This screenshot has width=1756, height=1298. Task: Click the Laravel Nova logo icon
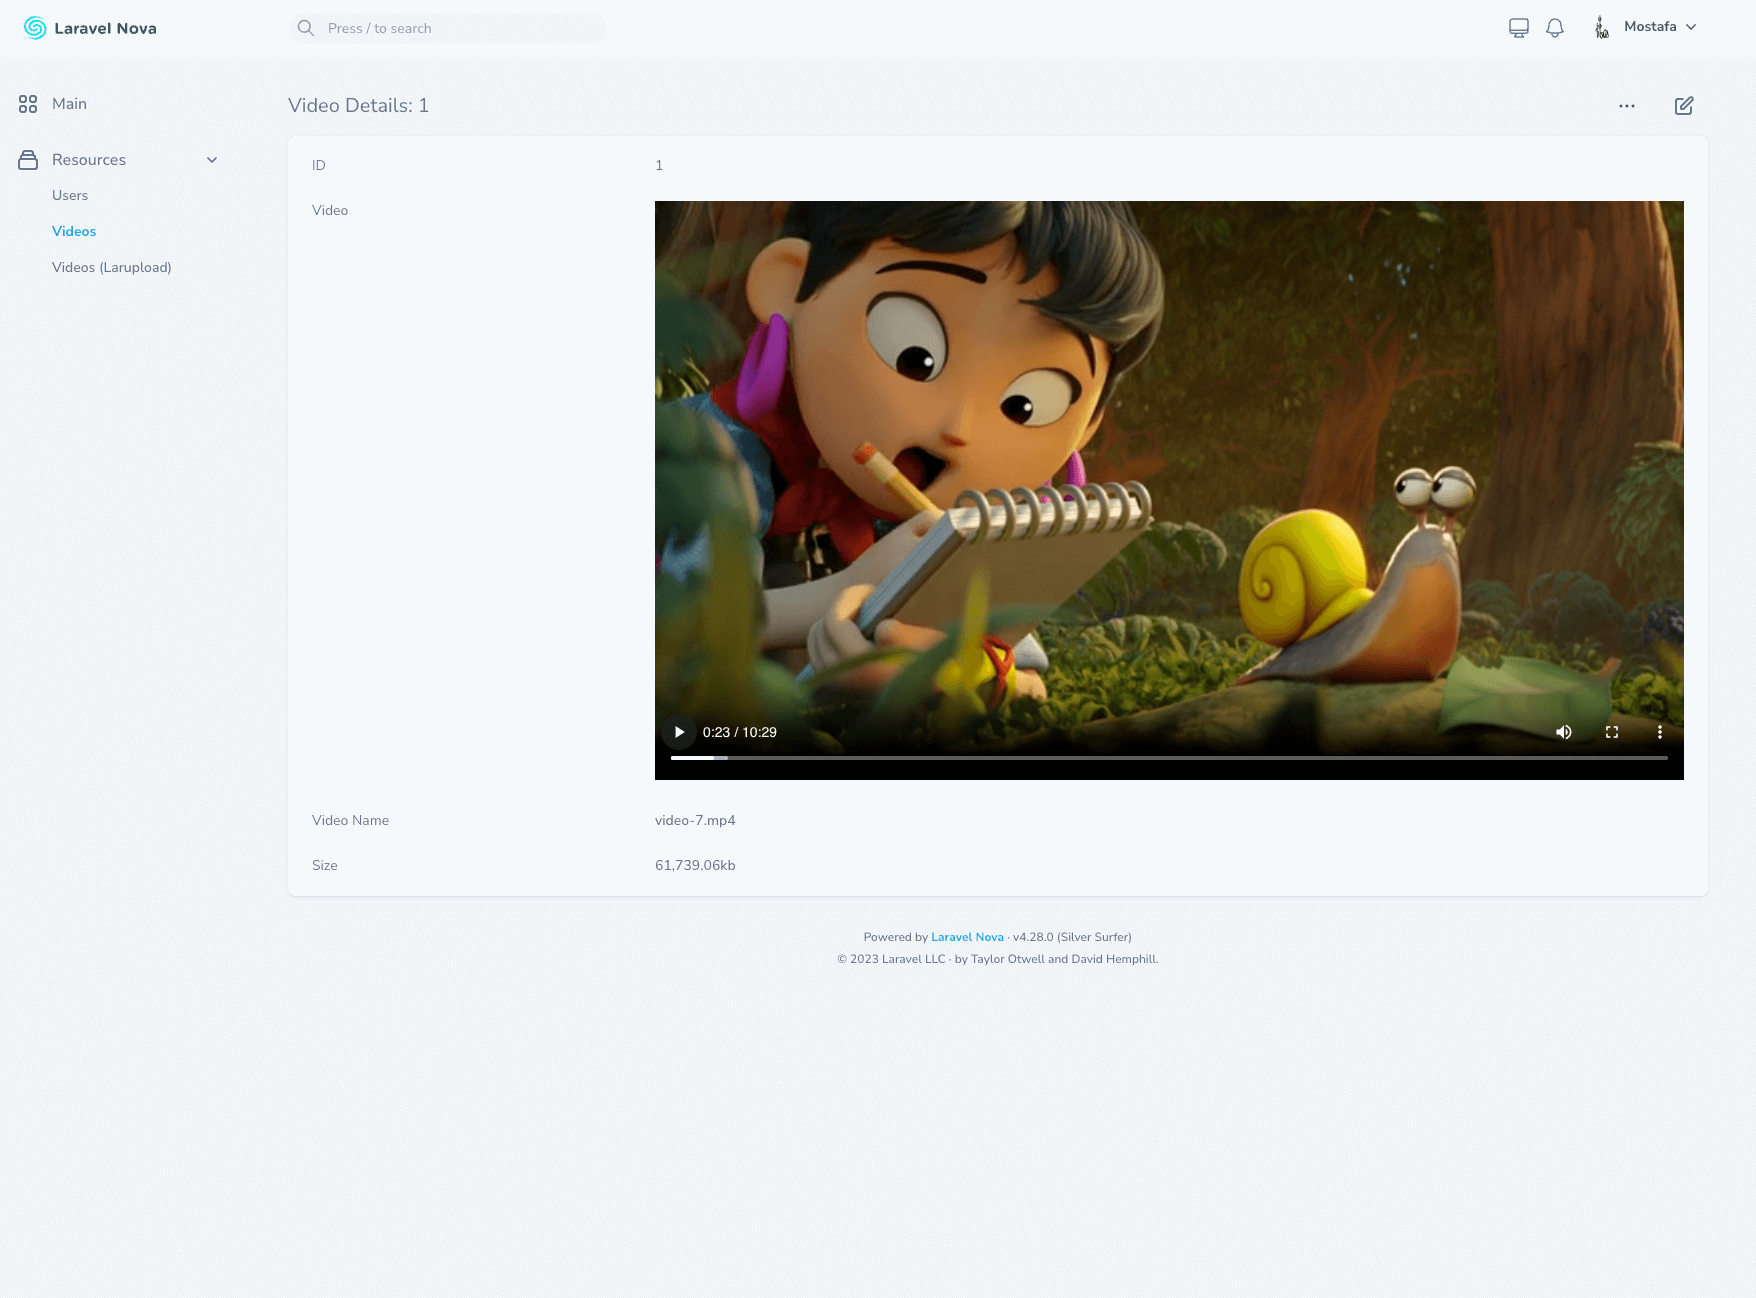coord(35,28)
